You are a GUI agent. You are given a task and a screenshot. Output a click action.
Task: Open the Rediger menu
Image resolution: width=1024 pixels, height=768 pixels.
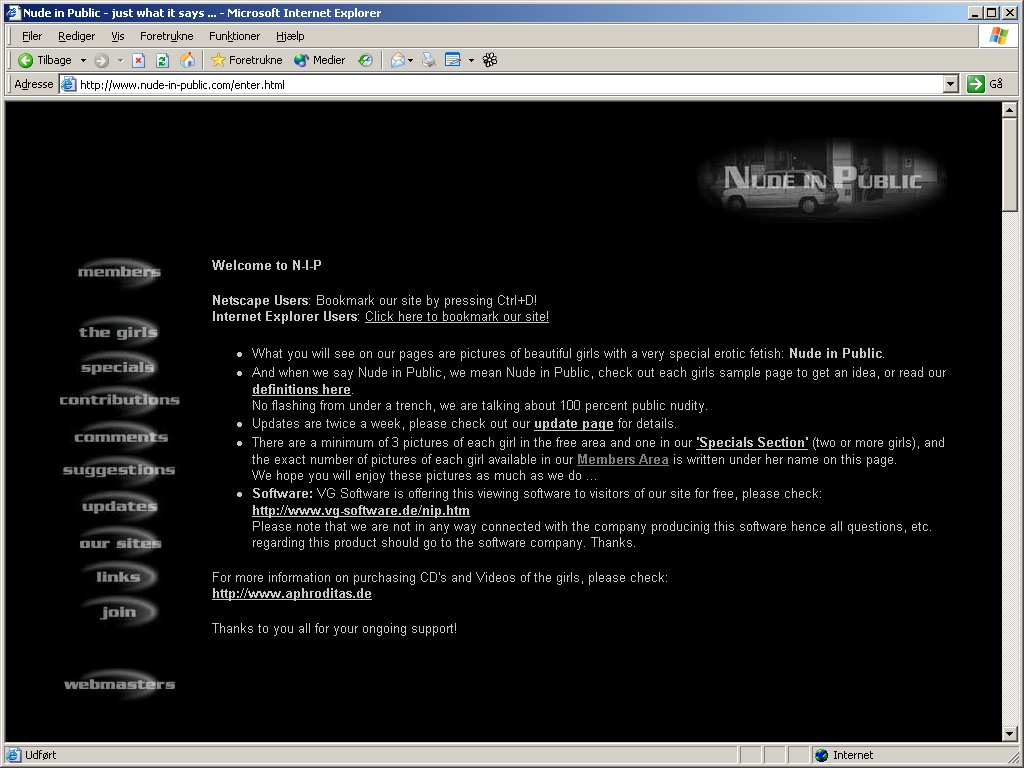pos(76,36)
